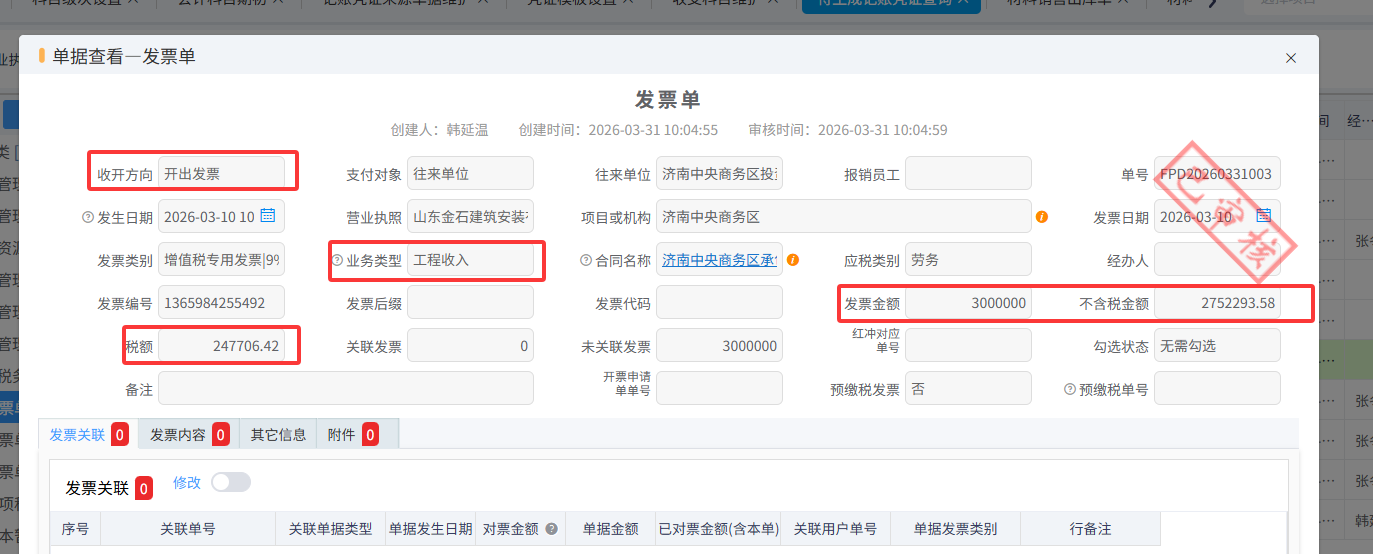Toggle the 修改 switch in 发票关联
The height and width of the screenshot is (554, 1373).
click(x=231, y=482)
